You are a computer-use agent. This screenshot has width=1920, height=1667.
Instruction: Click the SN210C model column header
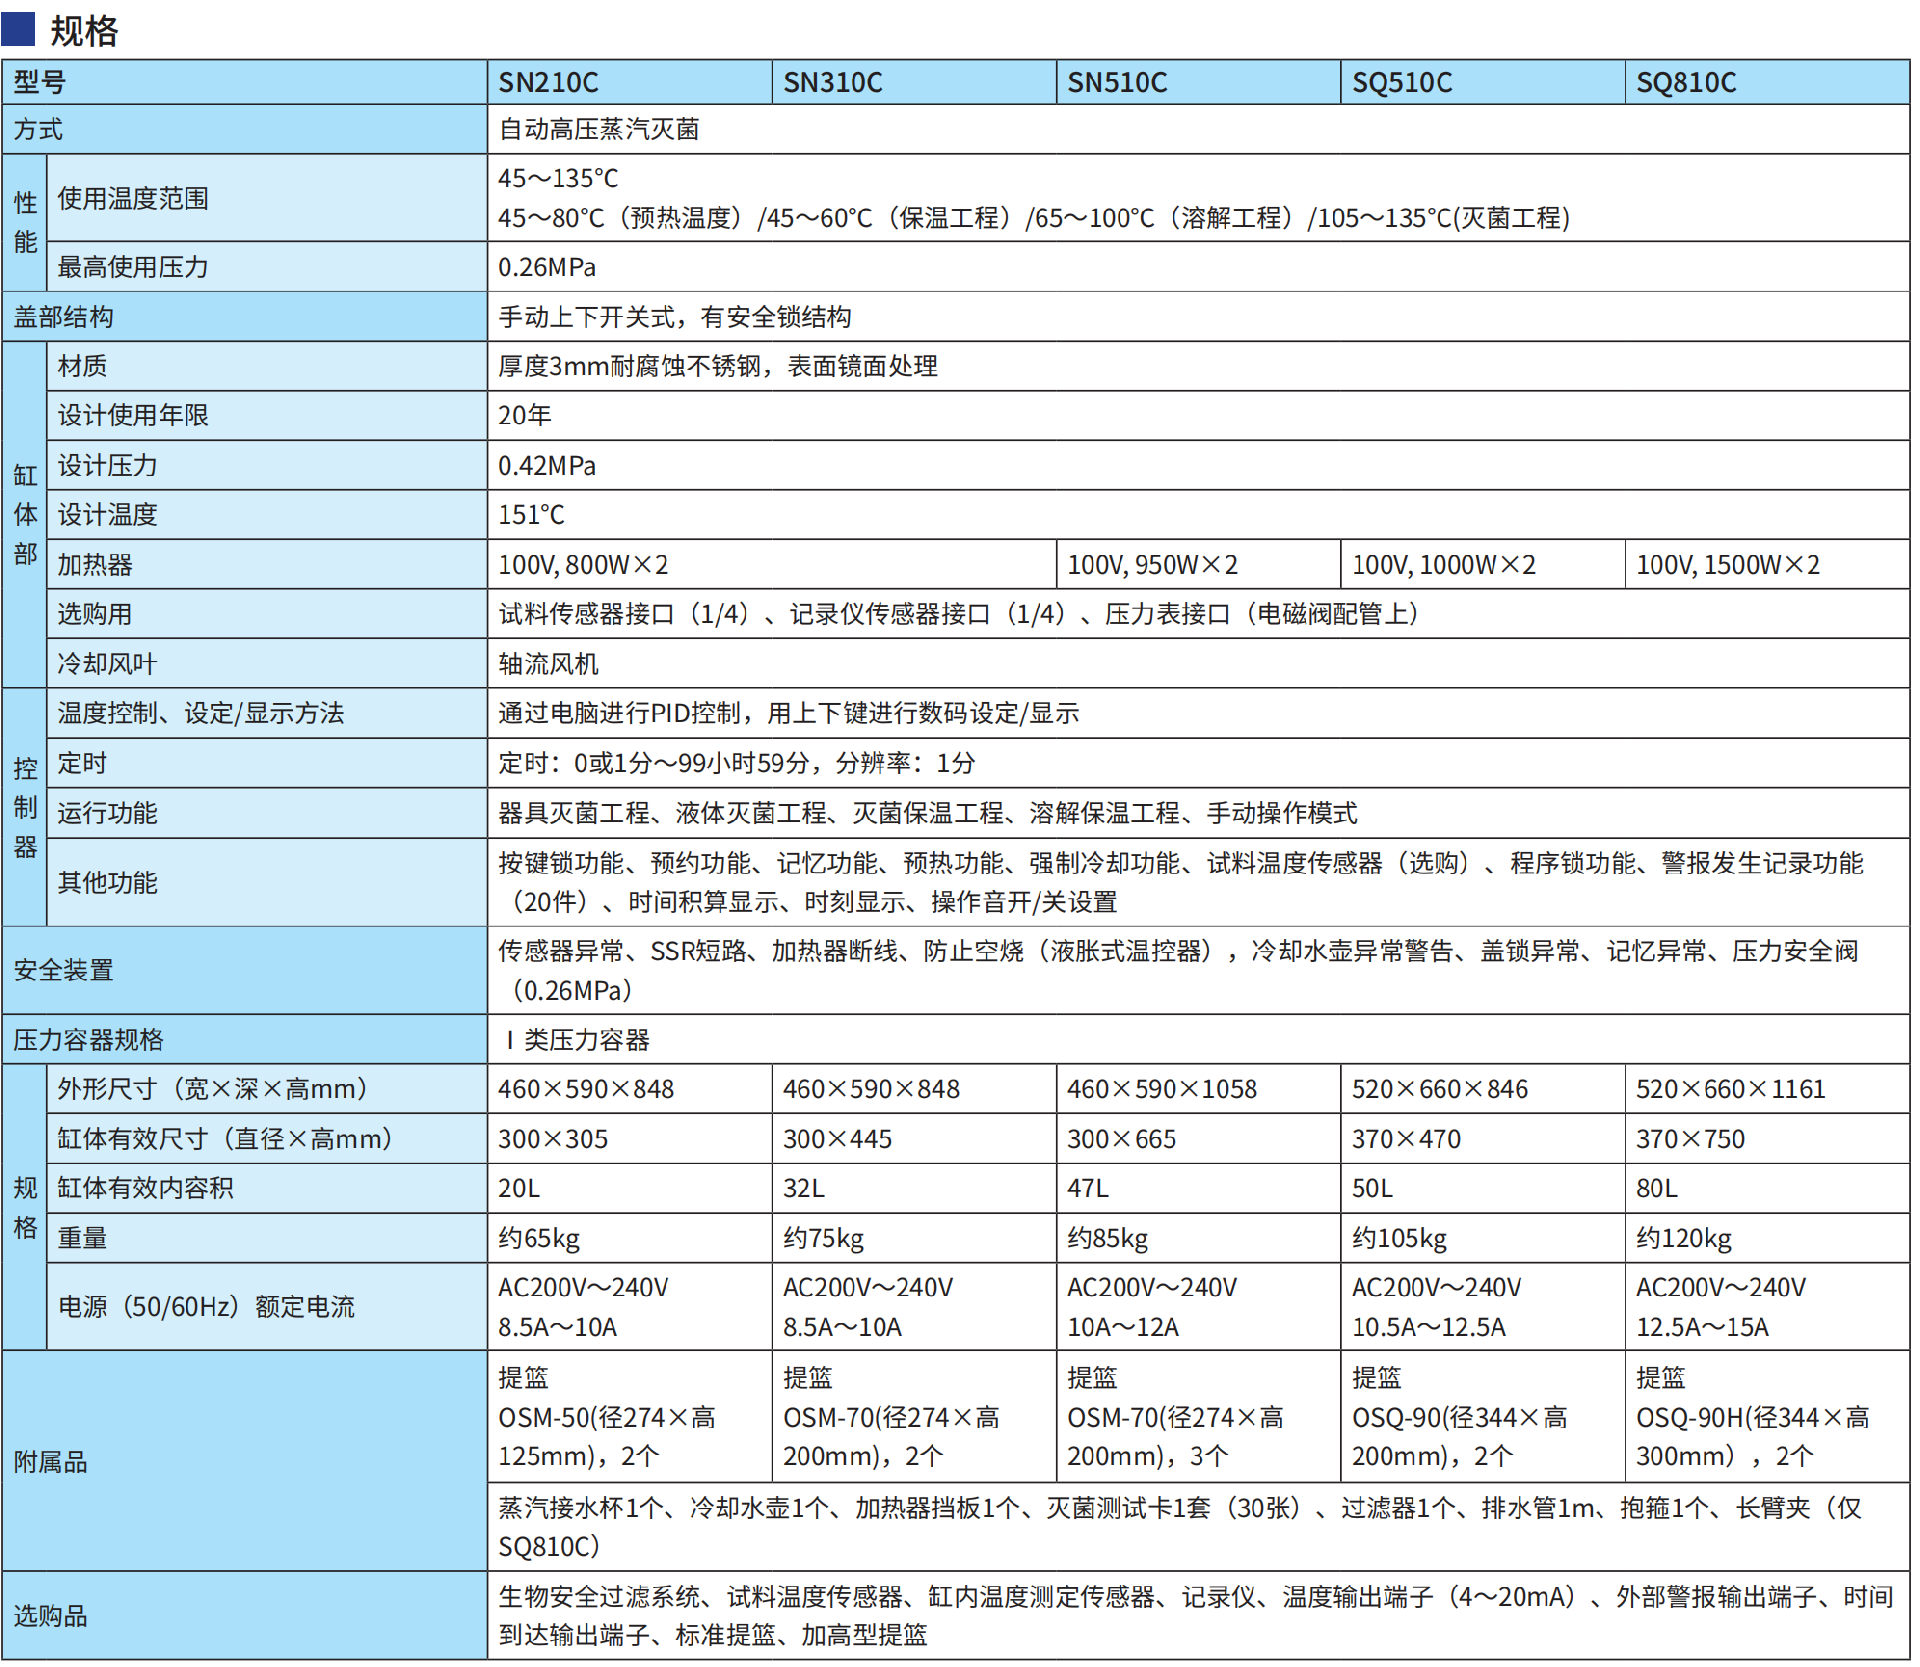tap(629, 82)
